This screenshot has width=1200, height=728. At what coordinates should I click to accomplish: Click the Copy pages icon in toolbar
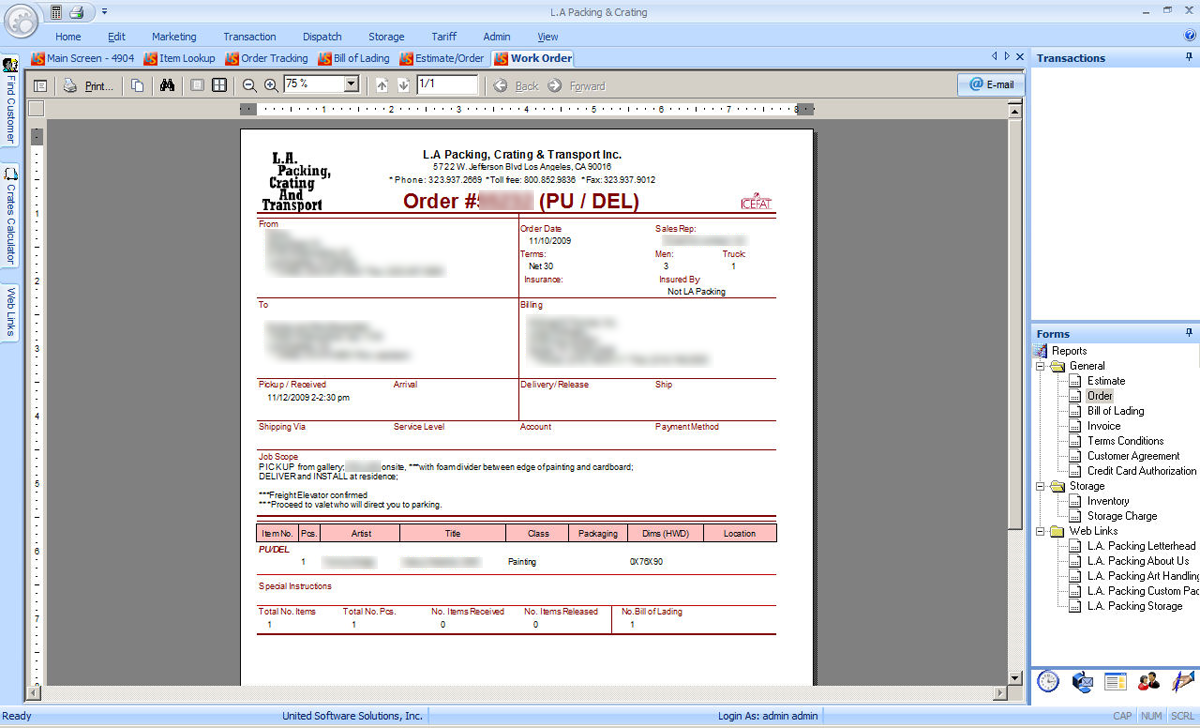point(137,86)
